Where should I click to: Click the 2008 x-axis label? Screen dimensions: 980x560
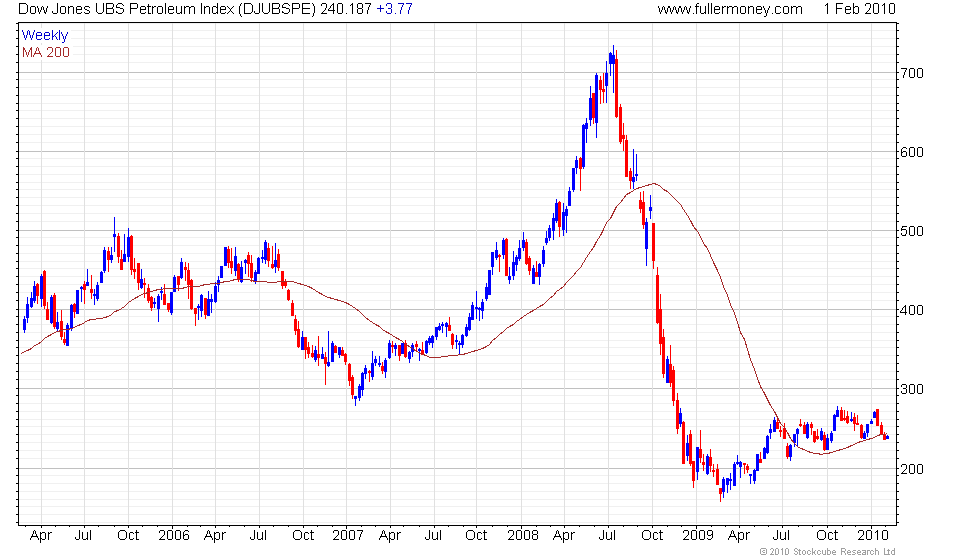[522, 535]
